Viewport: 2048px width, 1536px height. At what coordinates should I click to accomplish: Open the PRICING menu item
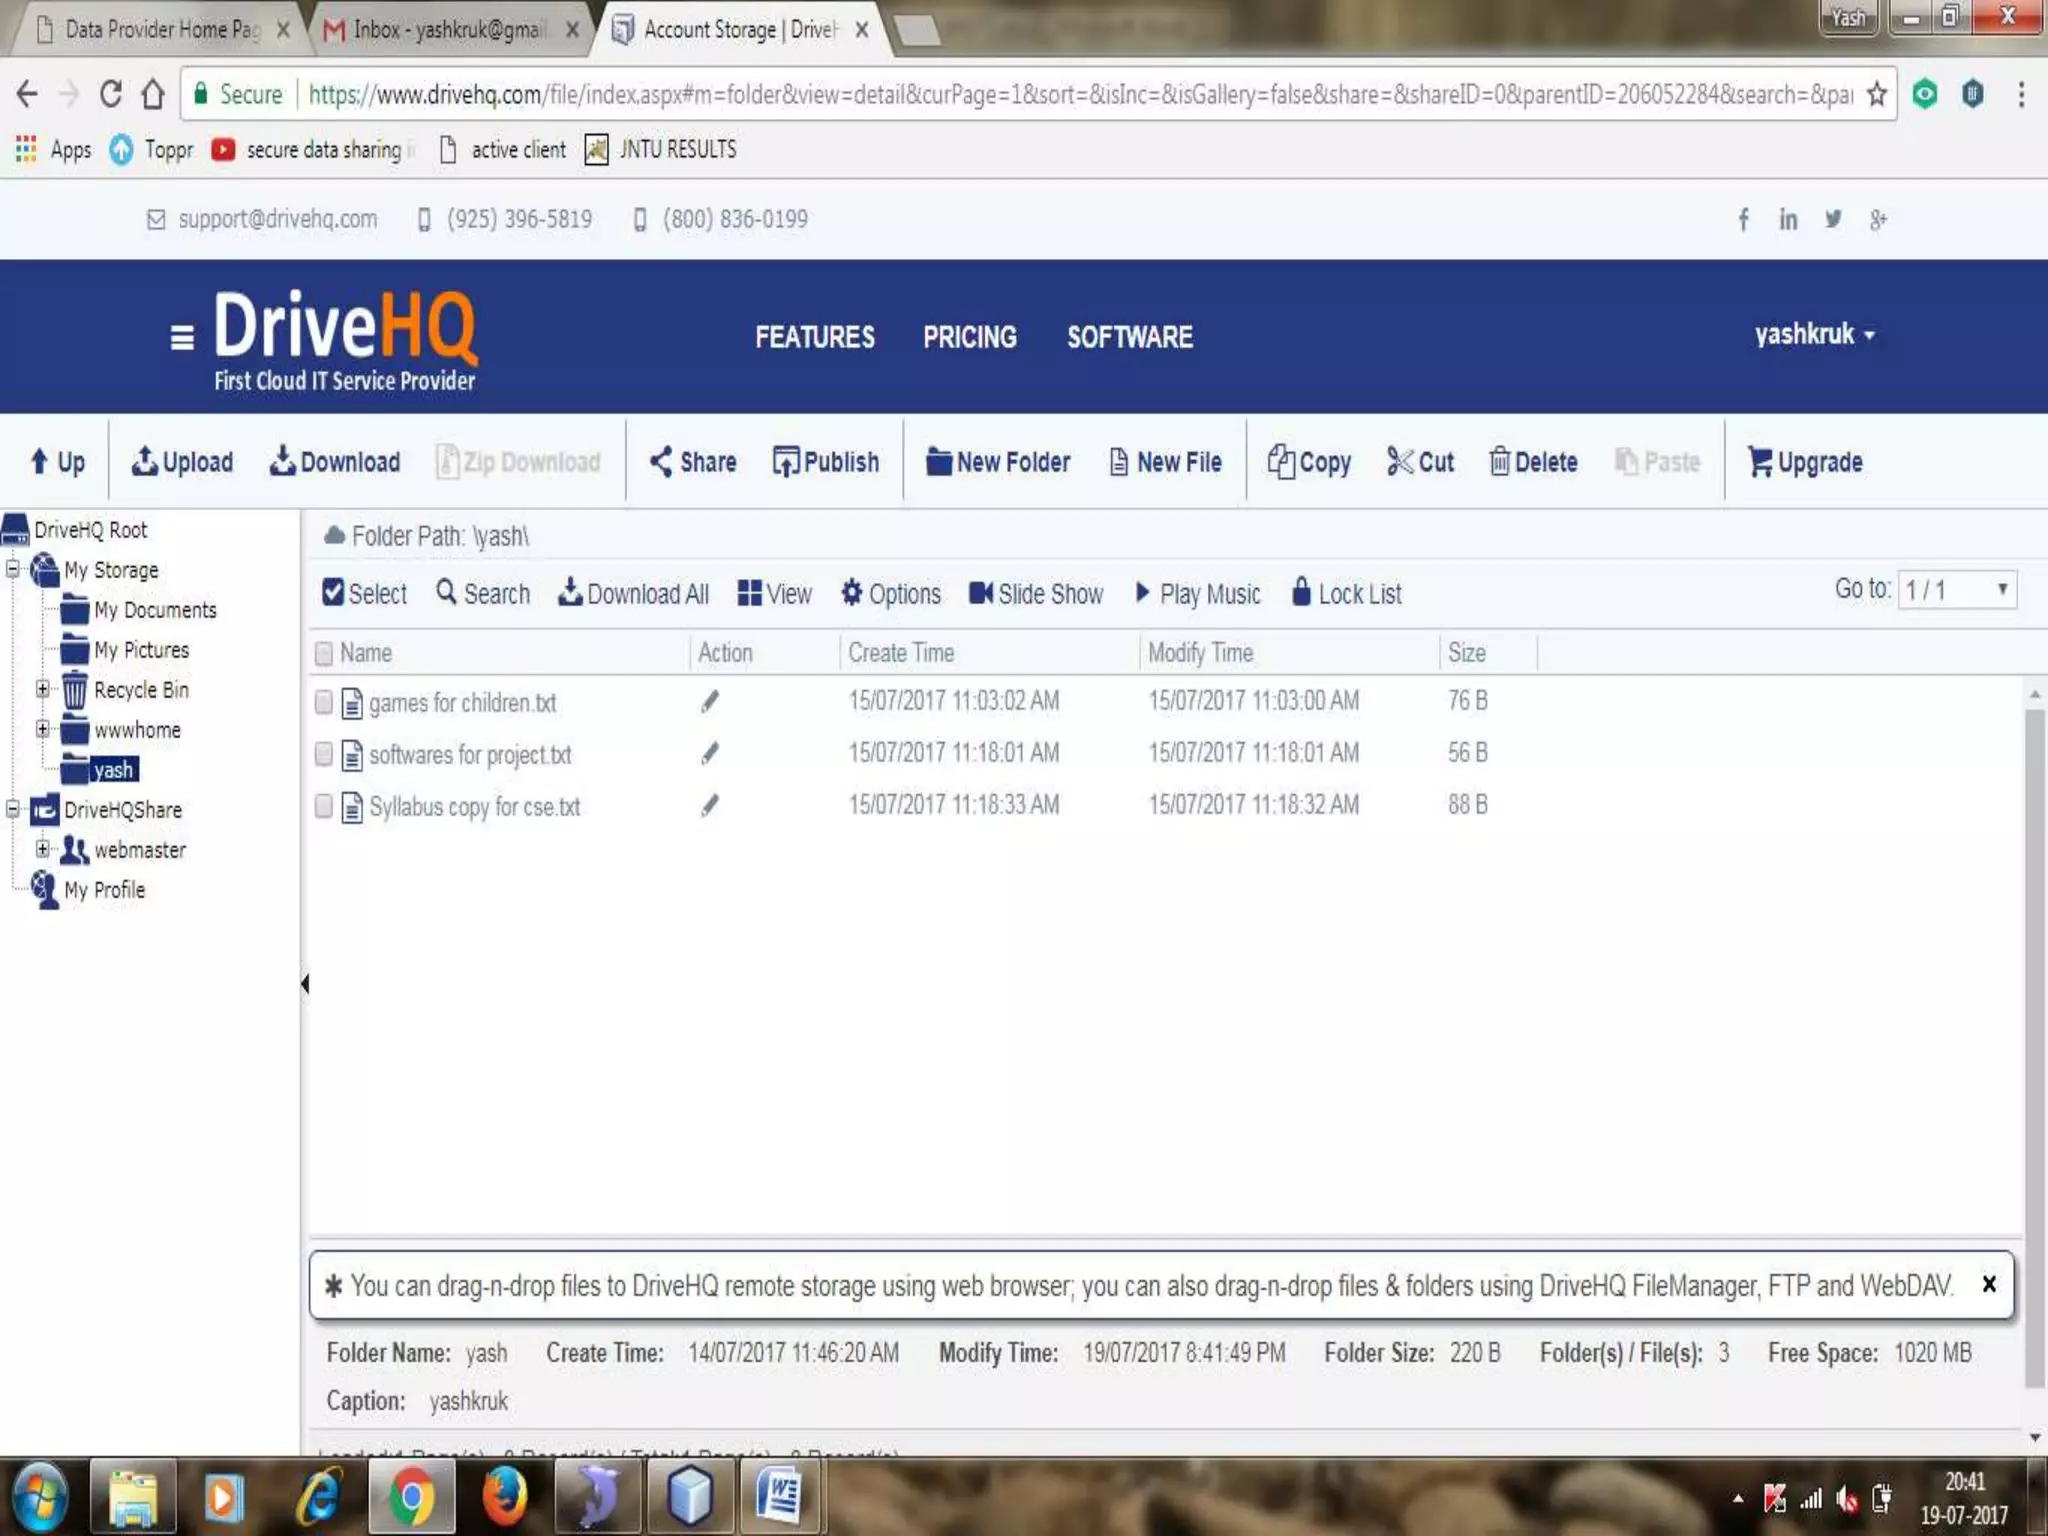coord(969,337)
